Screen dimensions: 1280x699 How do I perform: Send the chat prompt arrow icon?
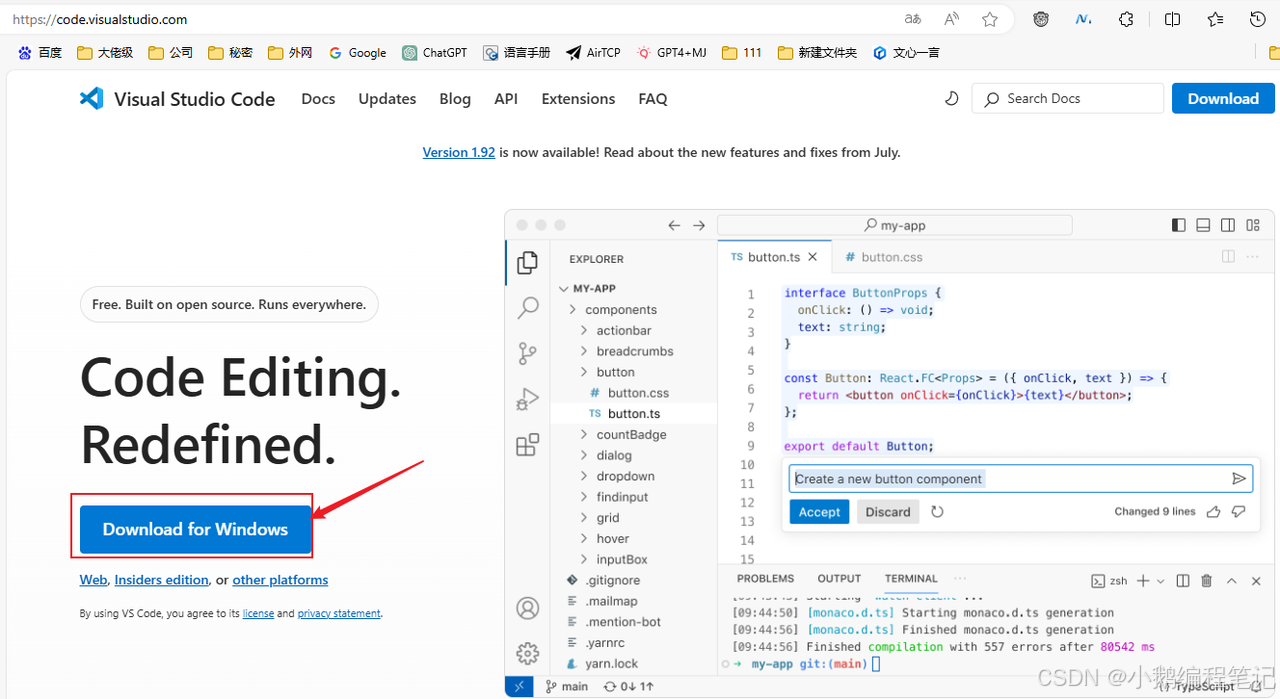click(1239, 479)
